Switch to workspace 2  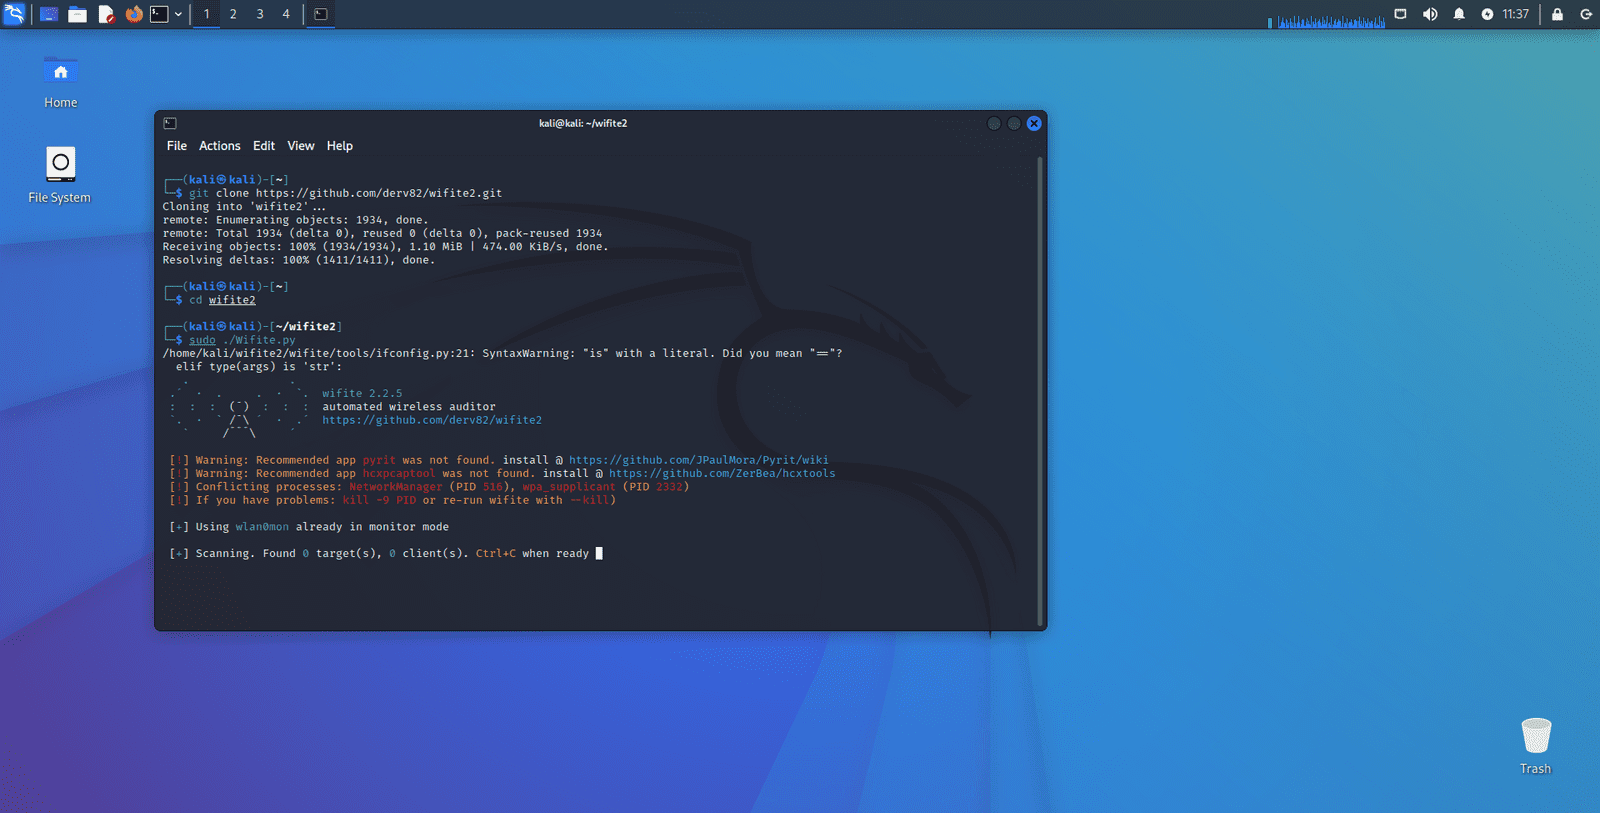click(233, 14)
